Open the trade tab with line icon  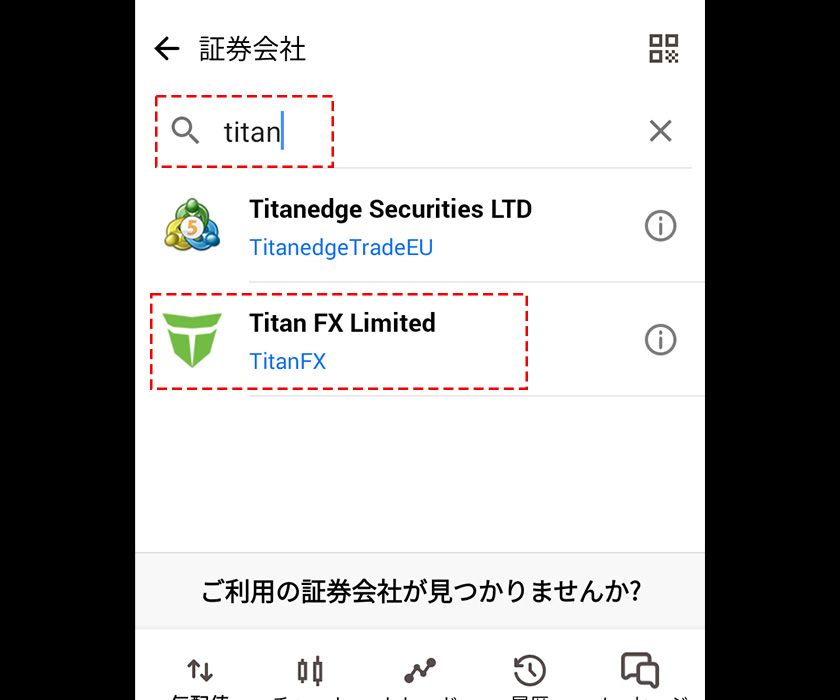[420, 672]
